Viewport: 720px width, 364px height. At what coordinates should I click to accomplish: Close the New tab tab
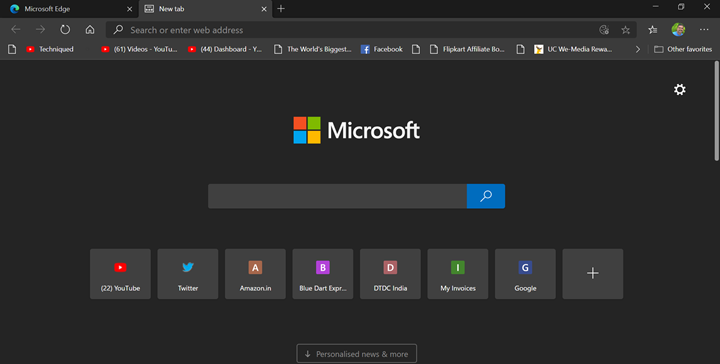point(264,9)
